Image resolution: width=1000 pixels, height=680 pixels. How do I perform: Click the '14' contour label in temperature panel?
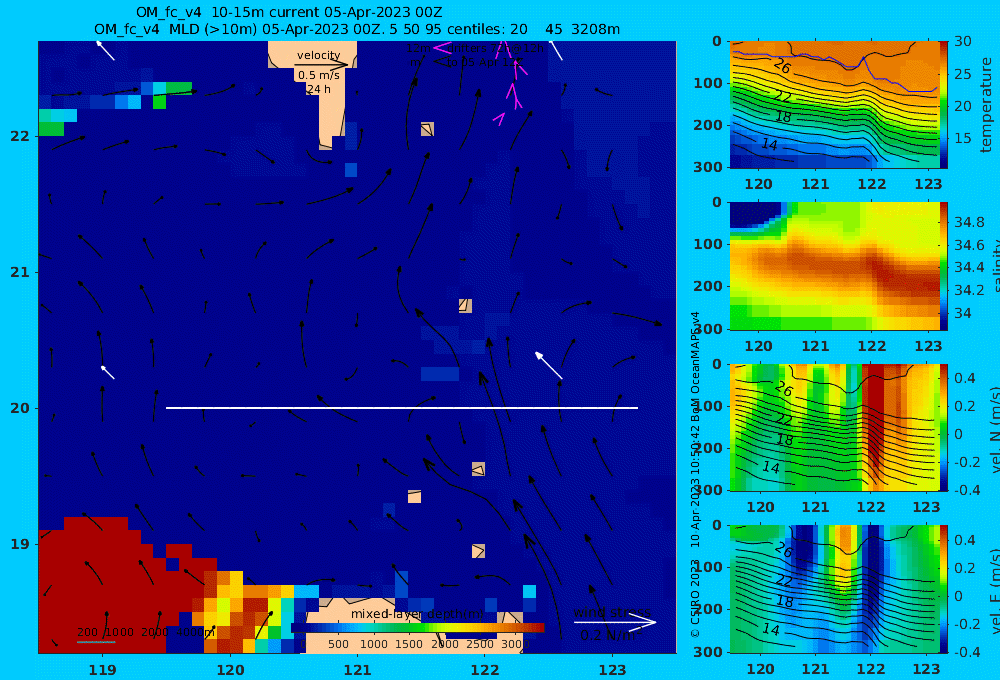770,145
